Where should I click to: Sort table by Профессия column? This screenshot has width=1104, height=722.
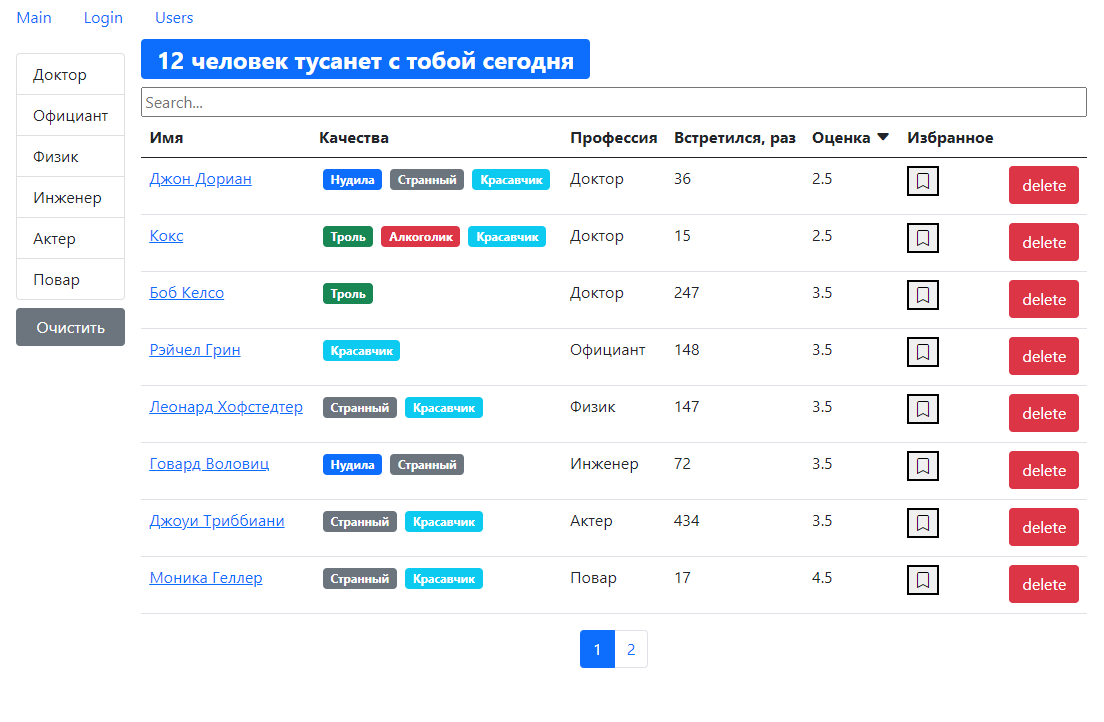(x=613, y=138)
